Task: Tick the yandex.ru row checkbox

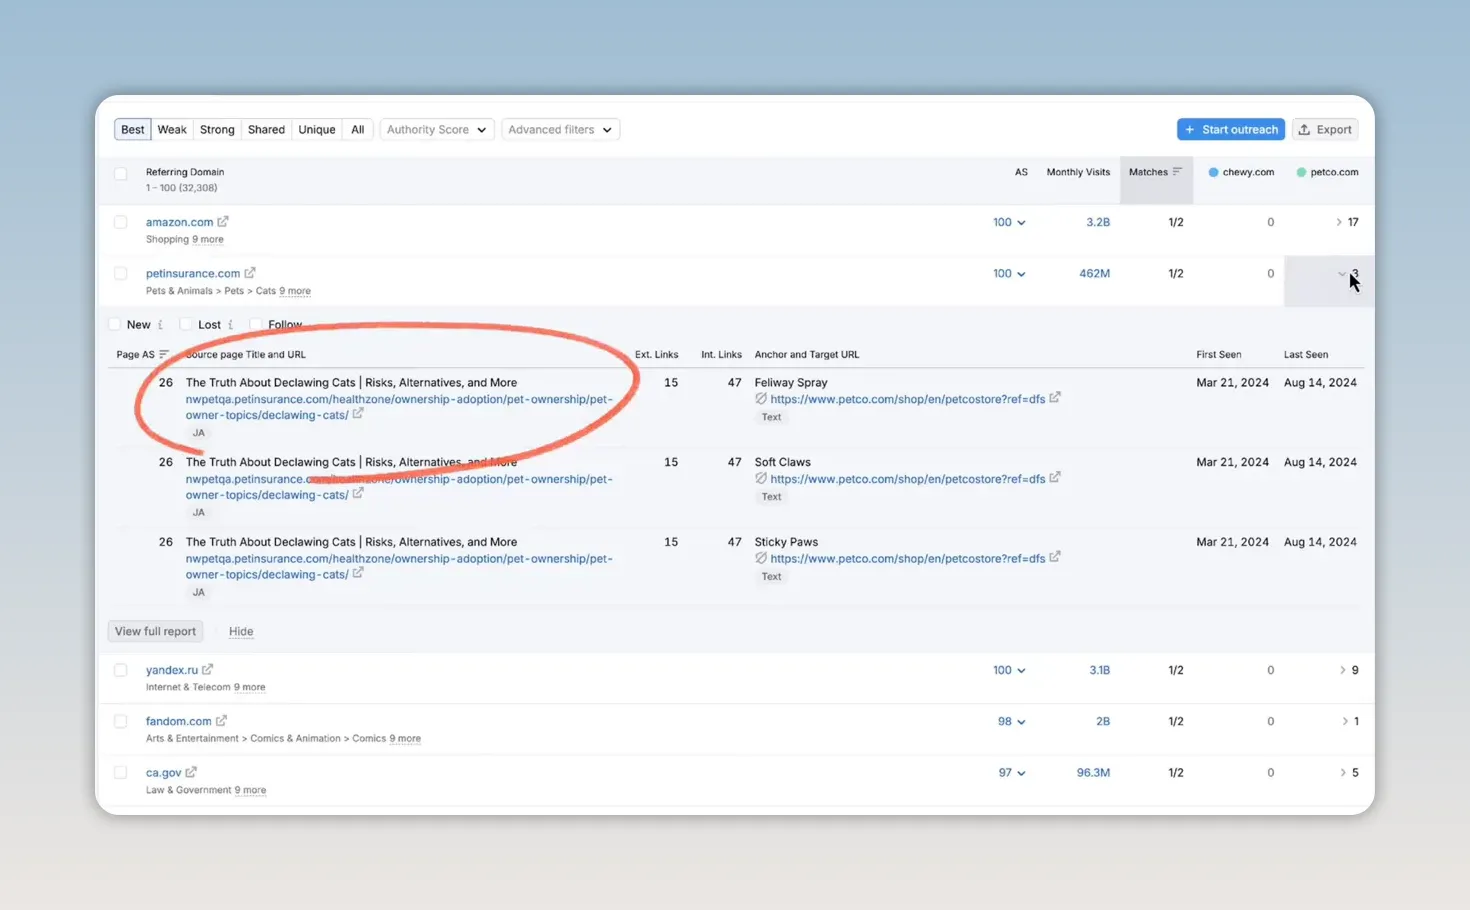Action: [121, 670]
